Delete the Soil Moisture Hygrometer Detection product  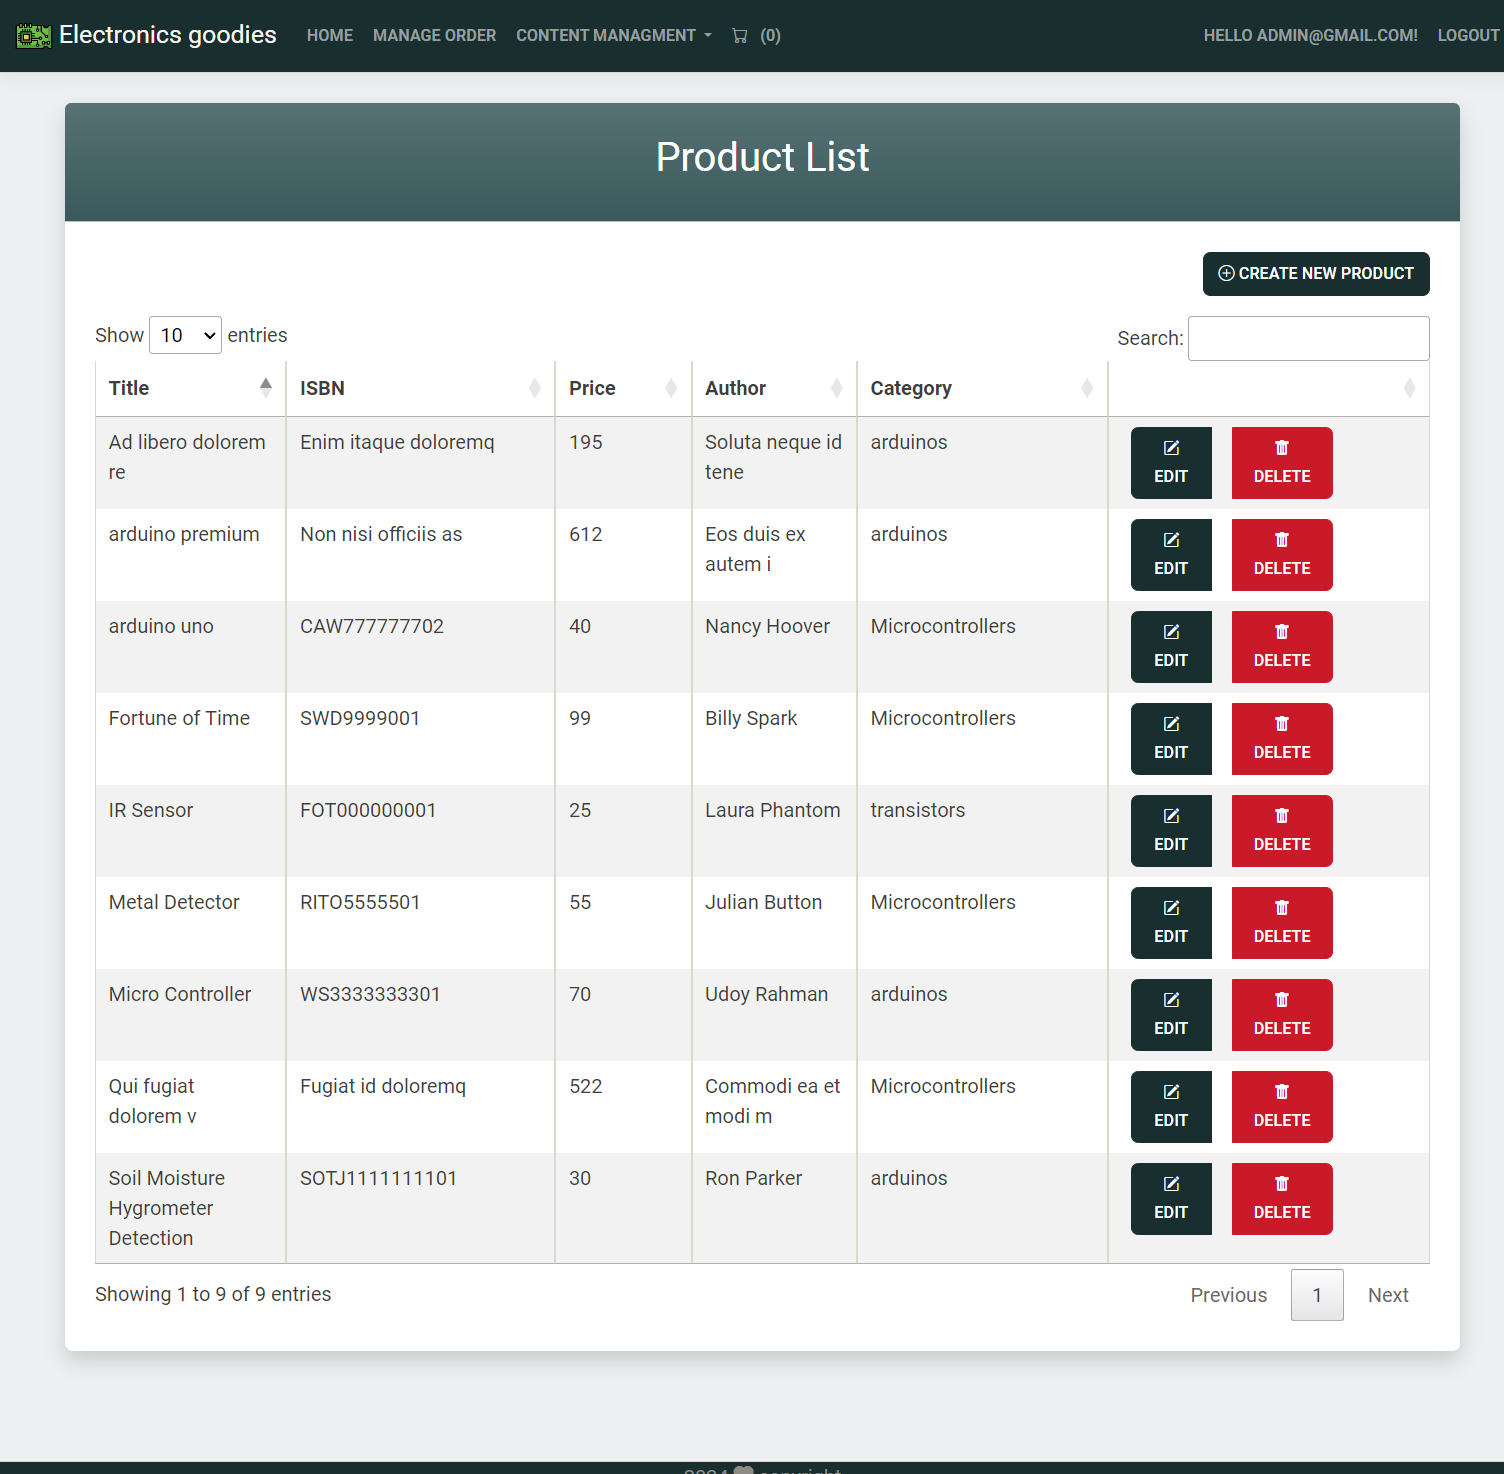pyautogui.click(x=1282, y=1199)
